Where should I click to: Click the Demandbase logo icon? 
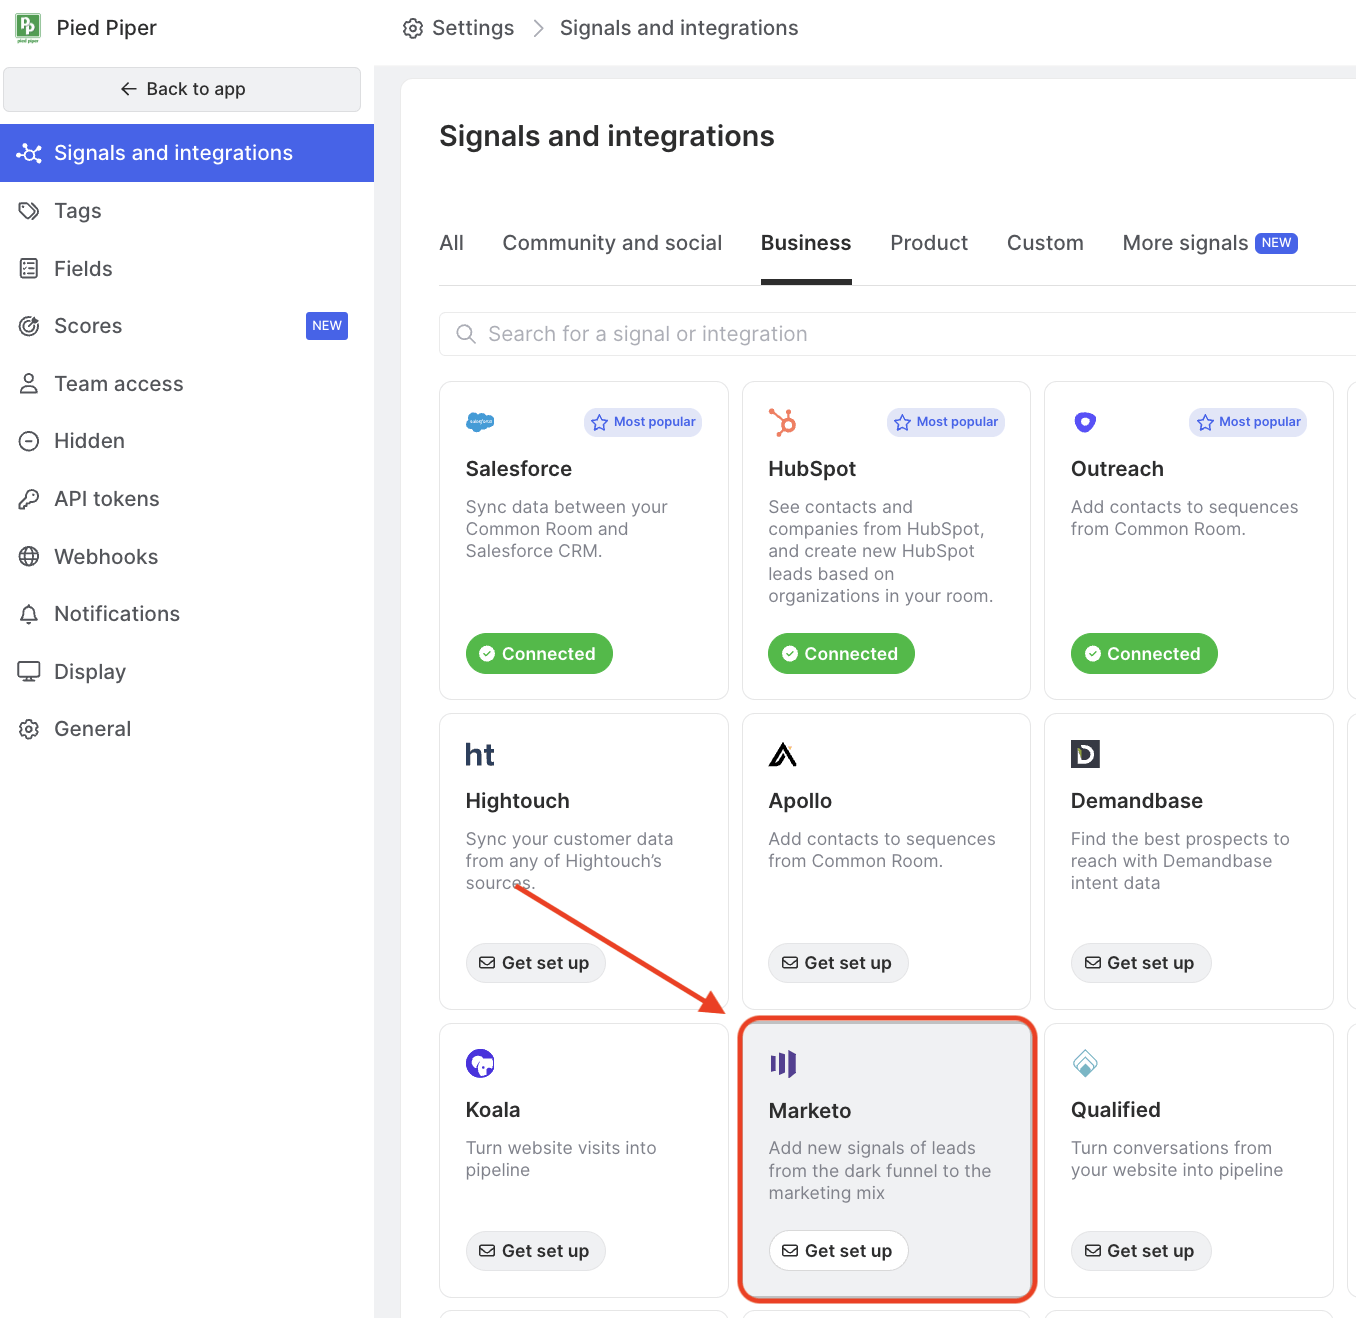pyautogui.click(x=1085, y=754)
